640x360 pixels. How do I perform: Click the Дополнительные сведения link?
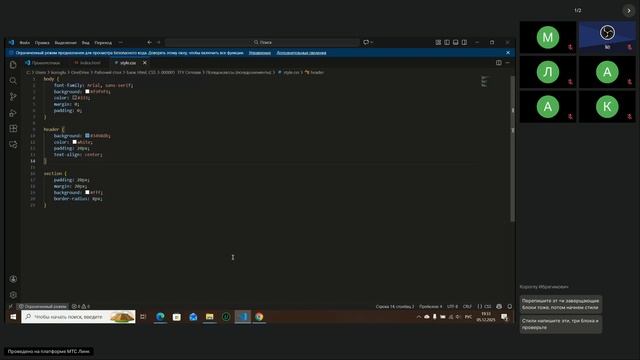click(x=301, y=53)
